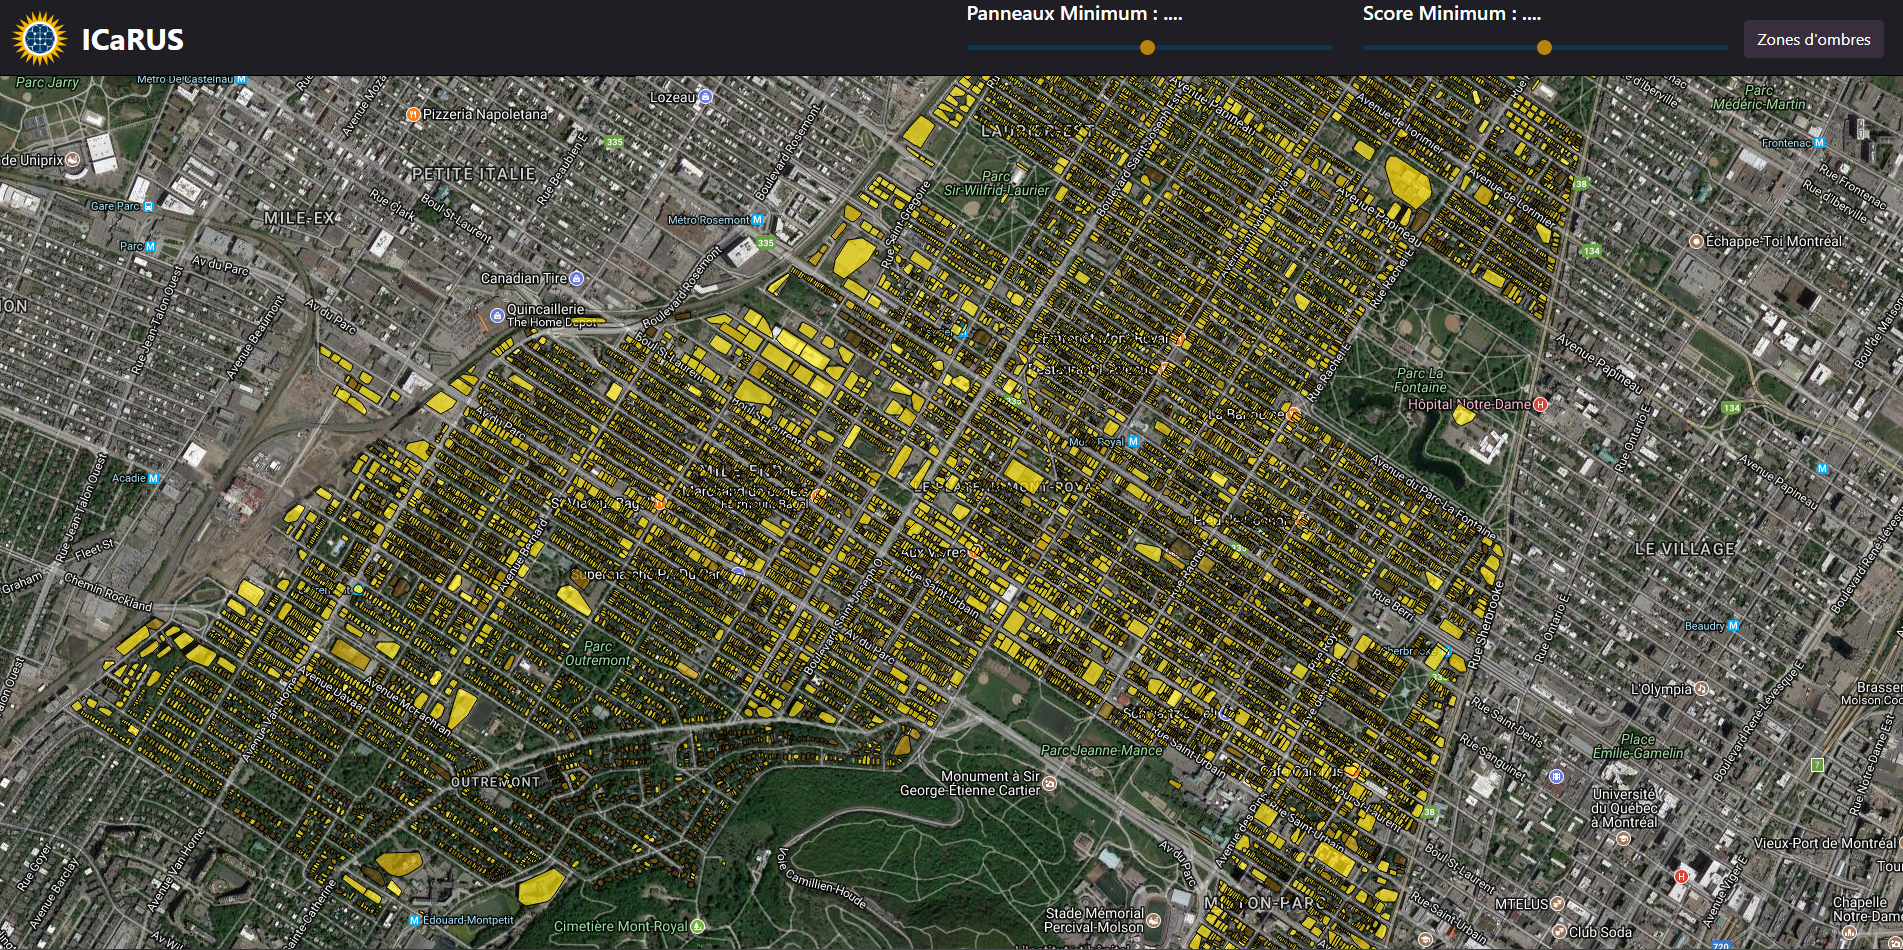The height and width of the screenshot is (950, 1903).
Task: Select the Lozeau store marker
Action: [x=705, y=97]
